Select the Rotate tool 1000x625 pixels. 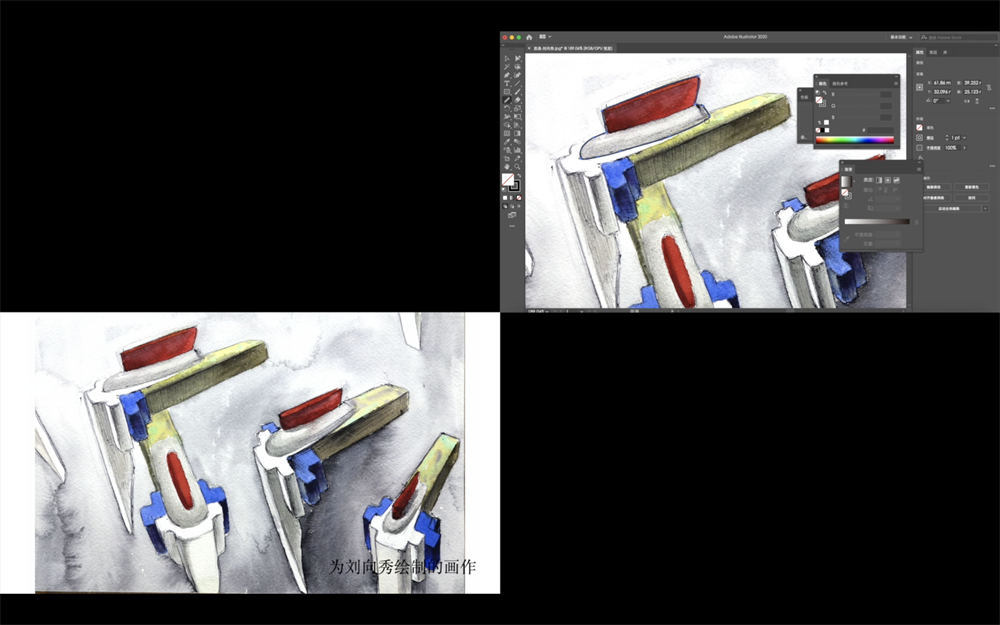tap(507, 108)
